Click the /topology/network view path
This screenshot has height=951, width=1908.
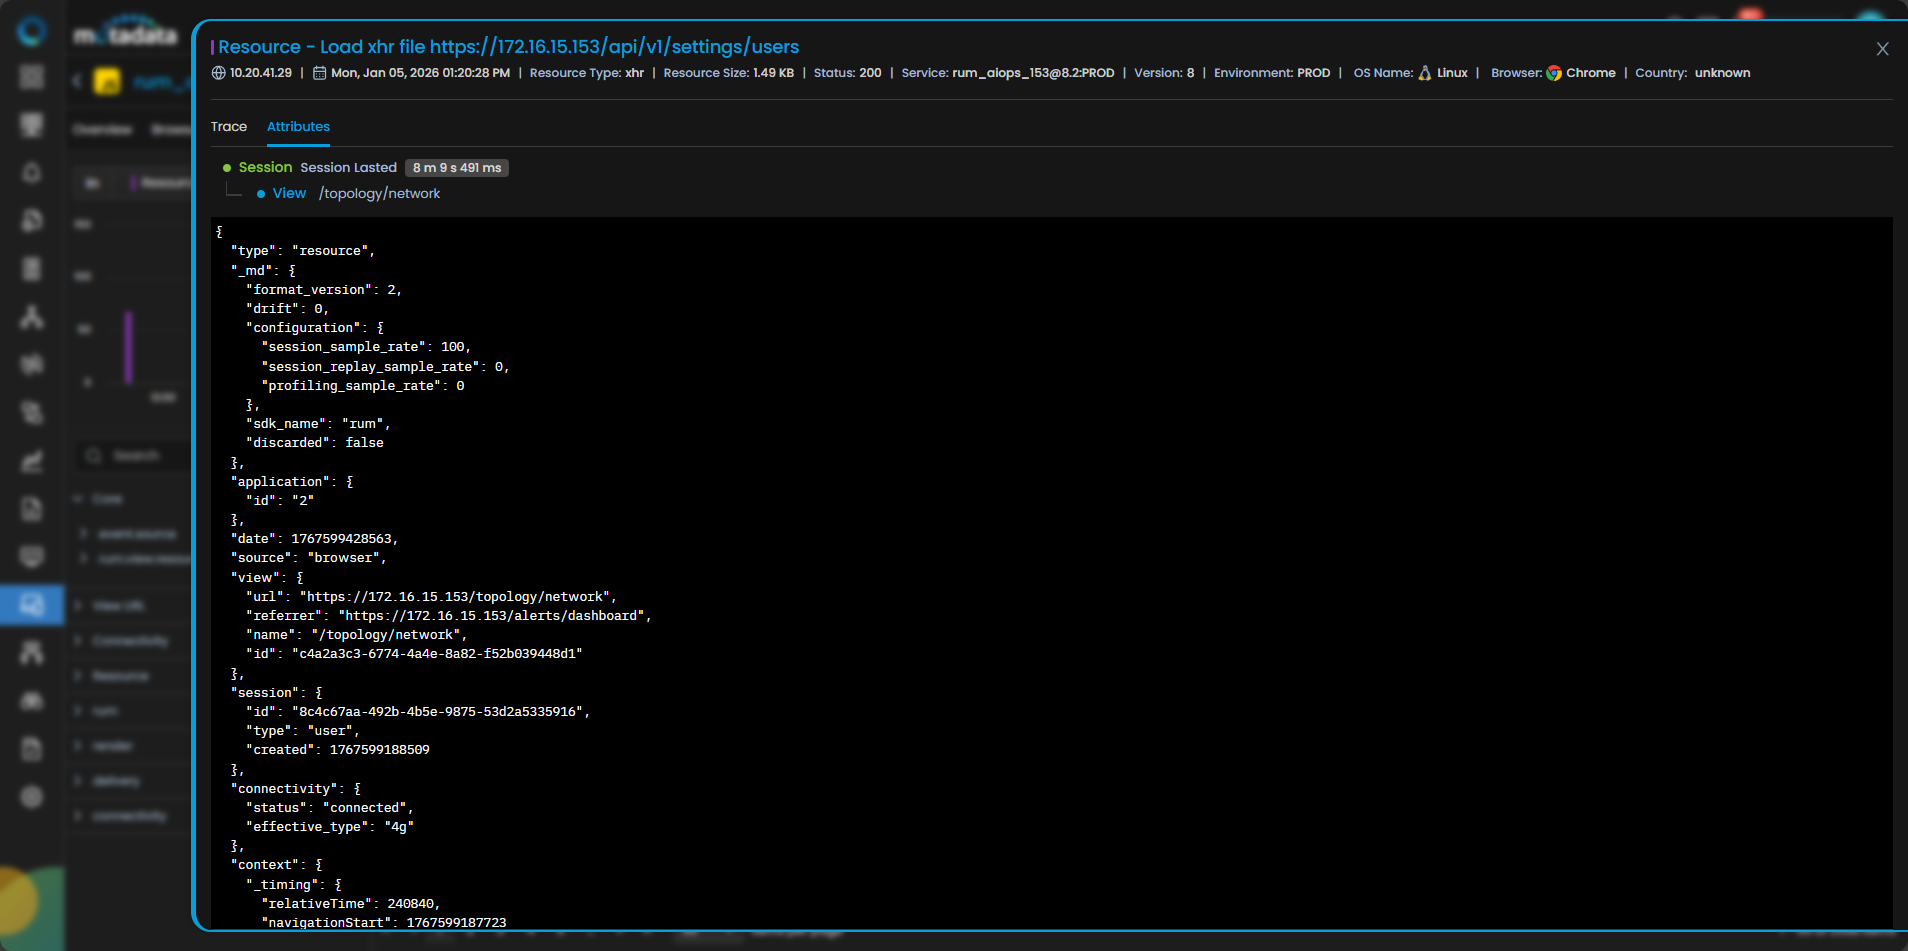(379, 194)
